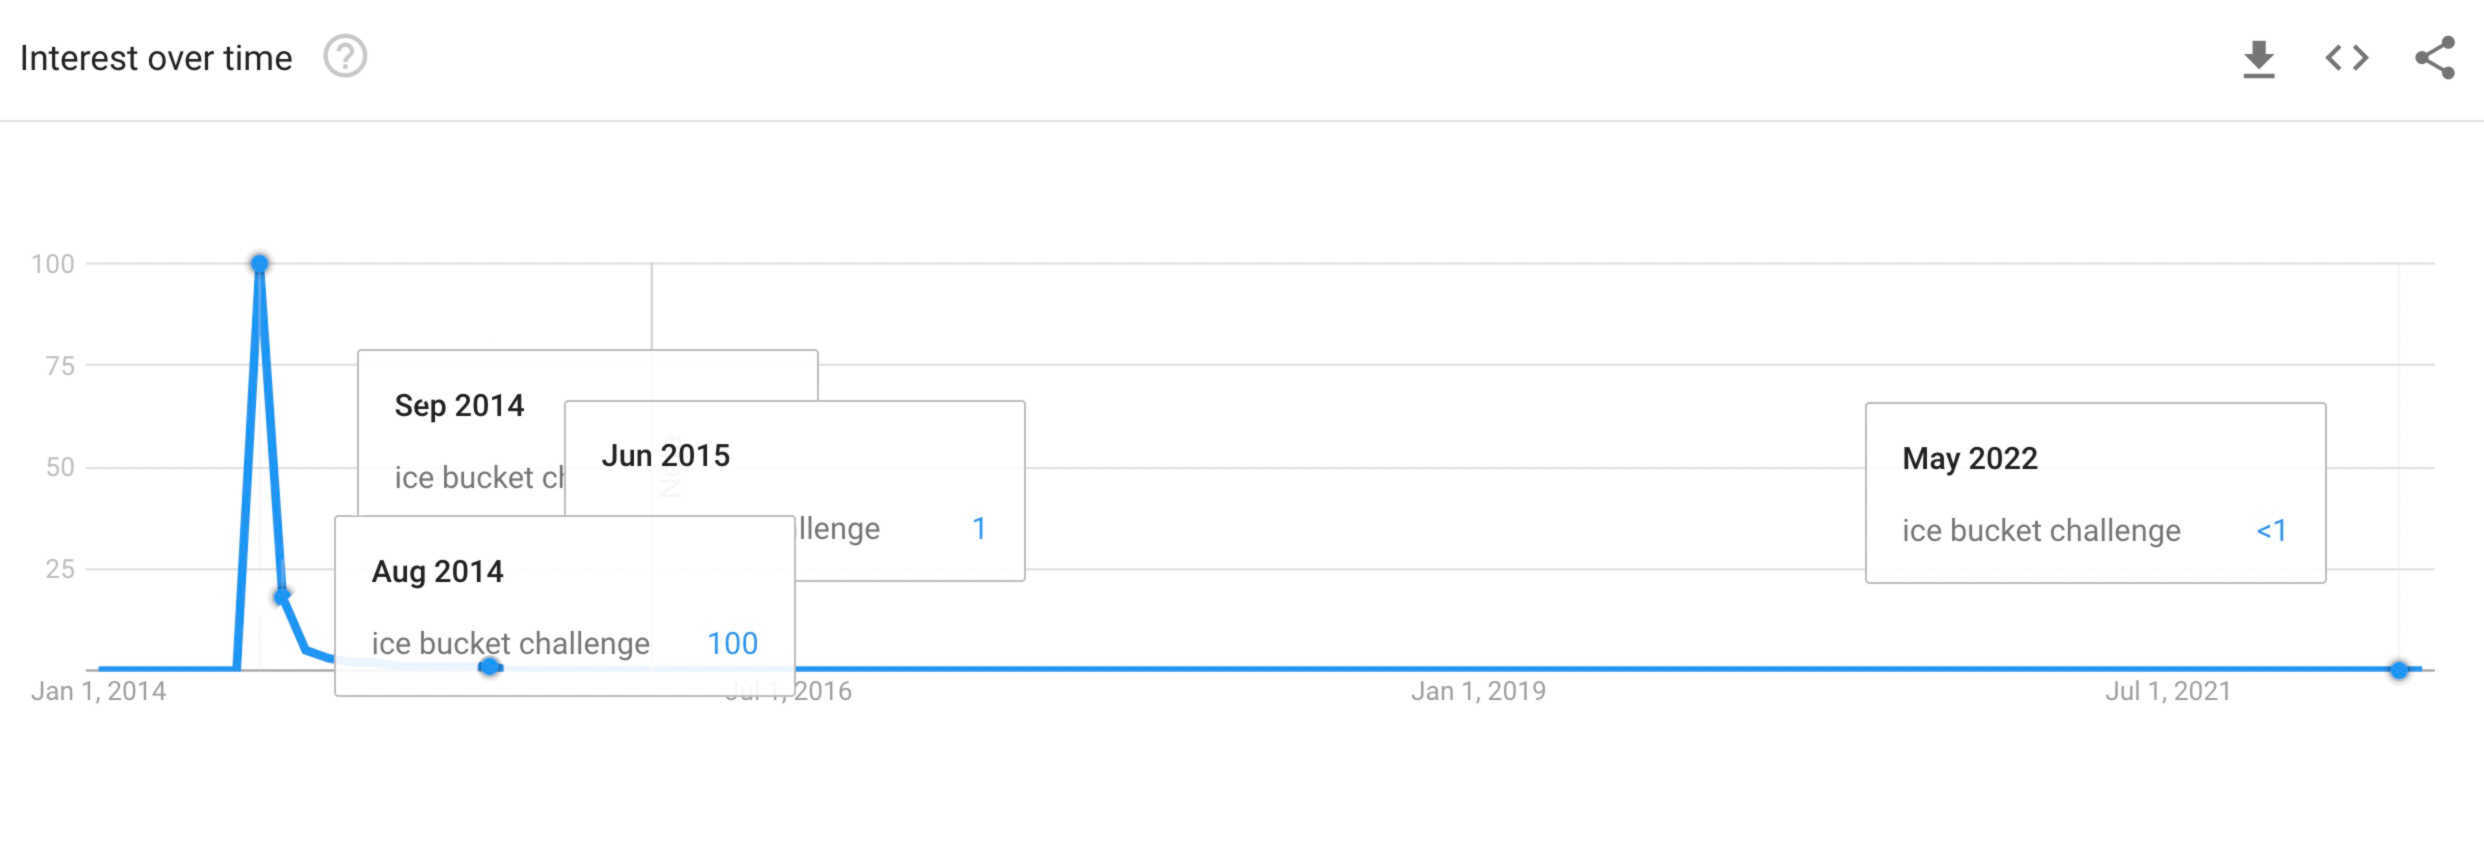
Task: Click the Interest over time heading
Action: pos(156,57)
